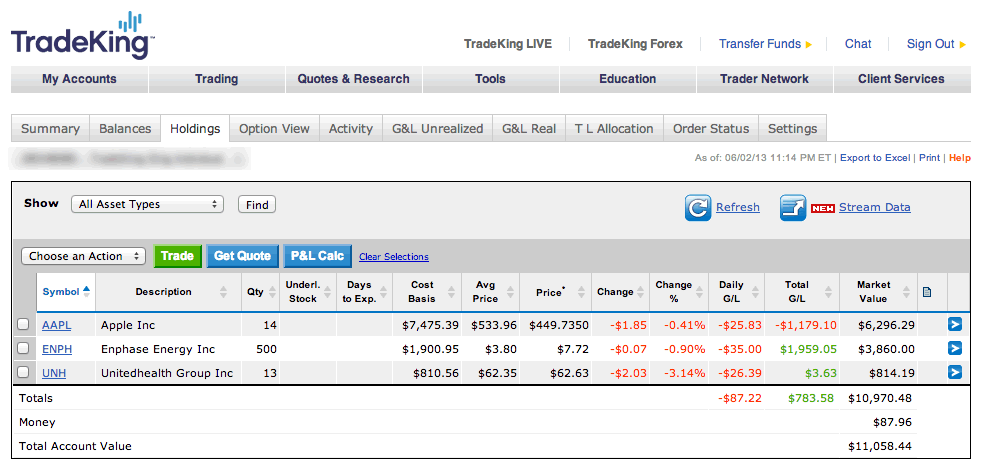Click the blue arrow icon in UNH row
Screen dimensions: 985x468
coord(954,373)
